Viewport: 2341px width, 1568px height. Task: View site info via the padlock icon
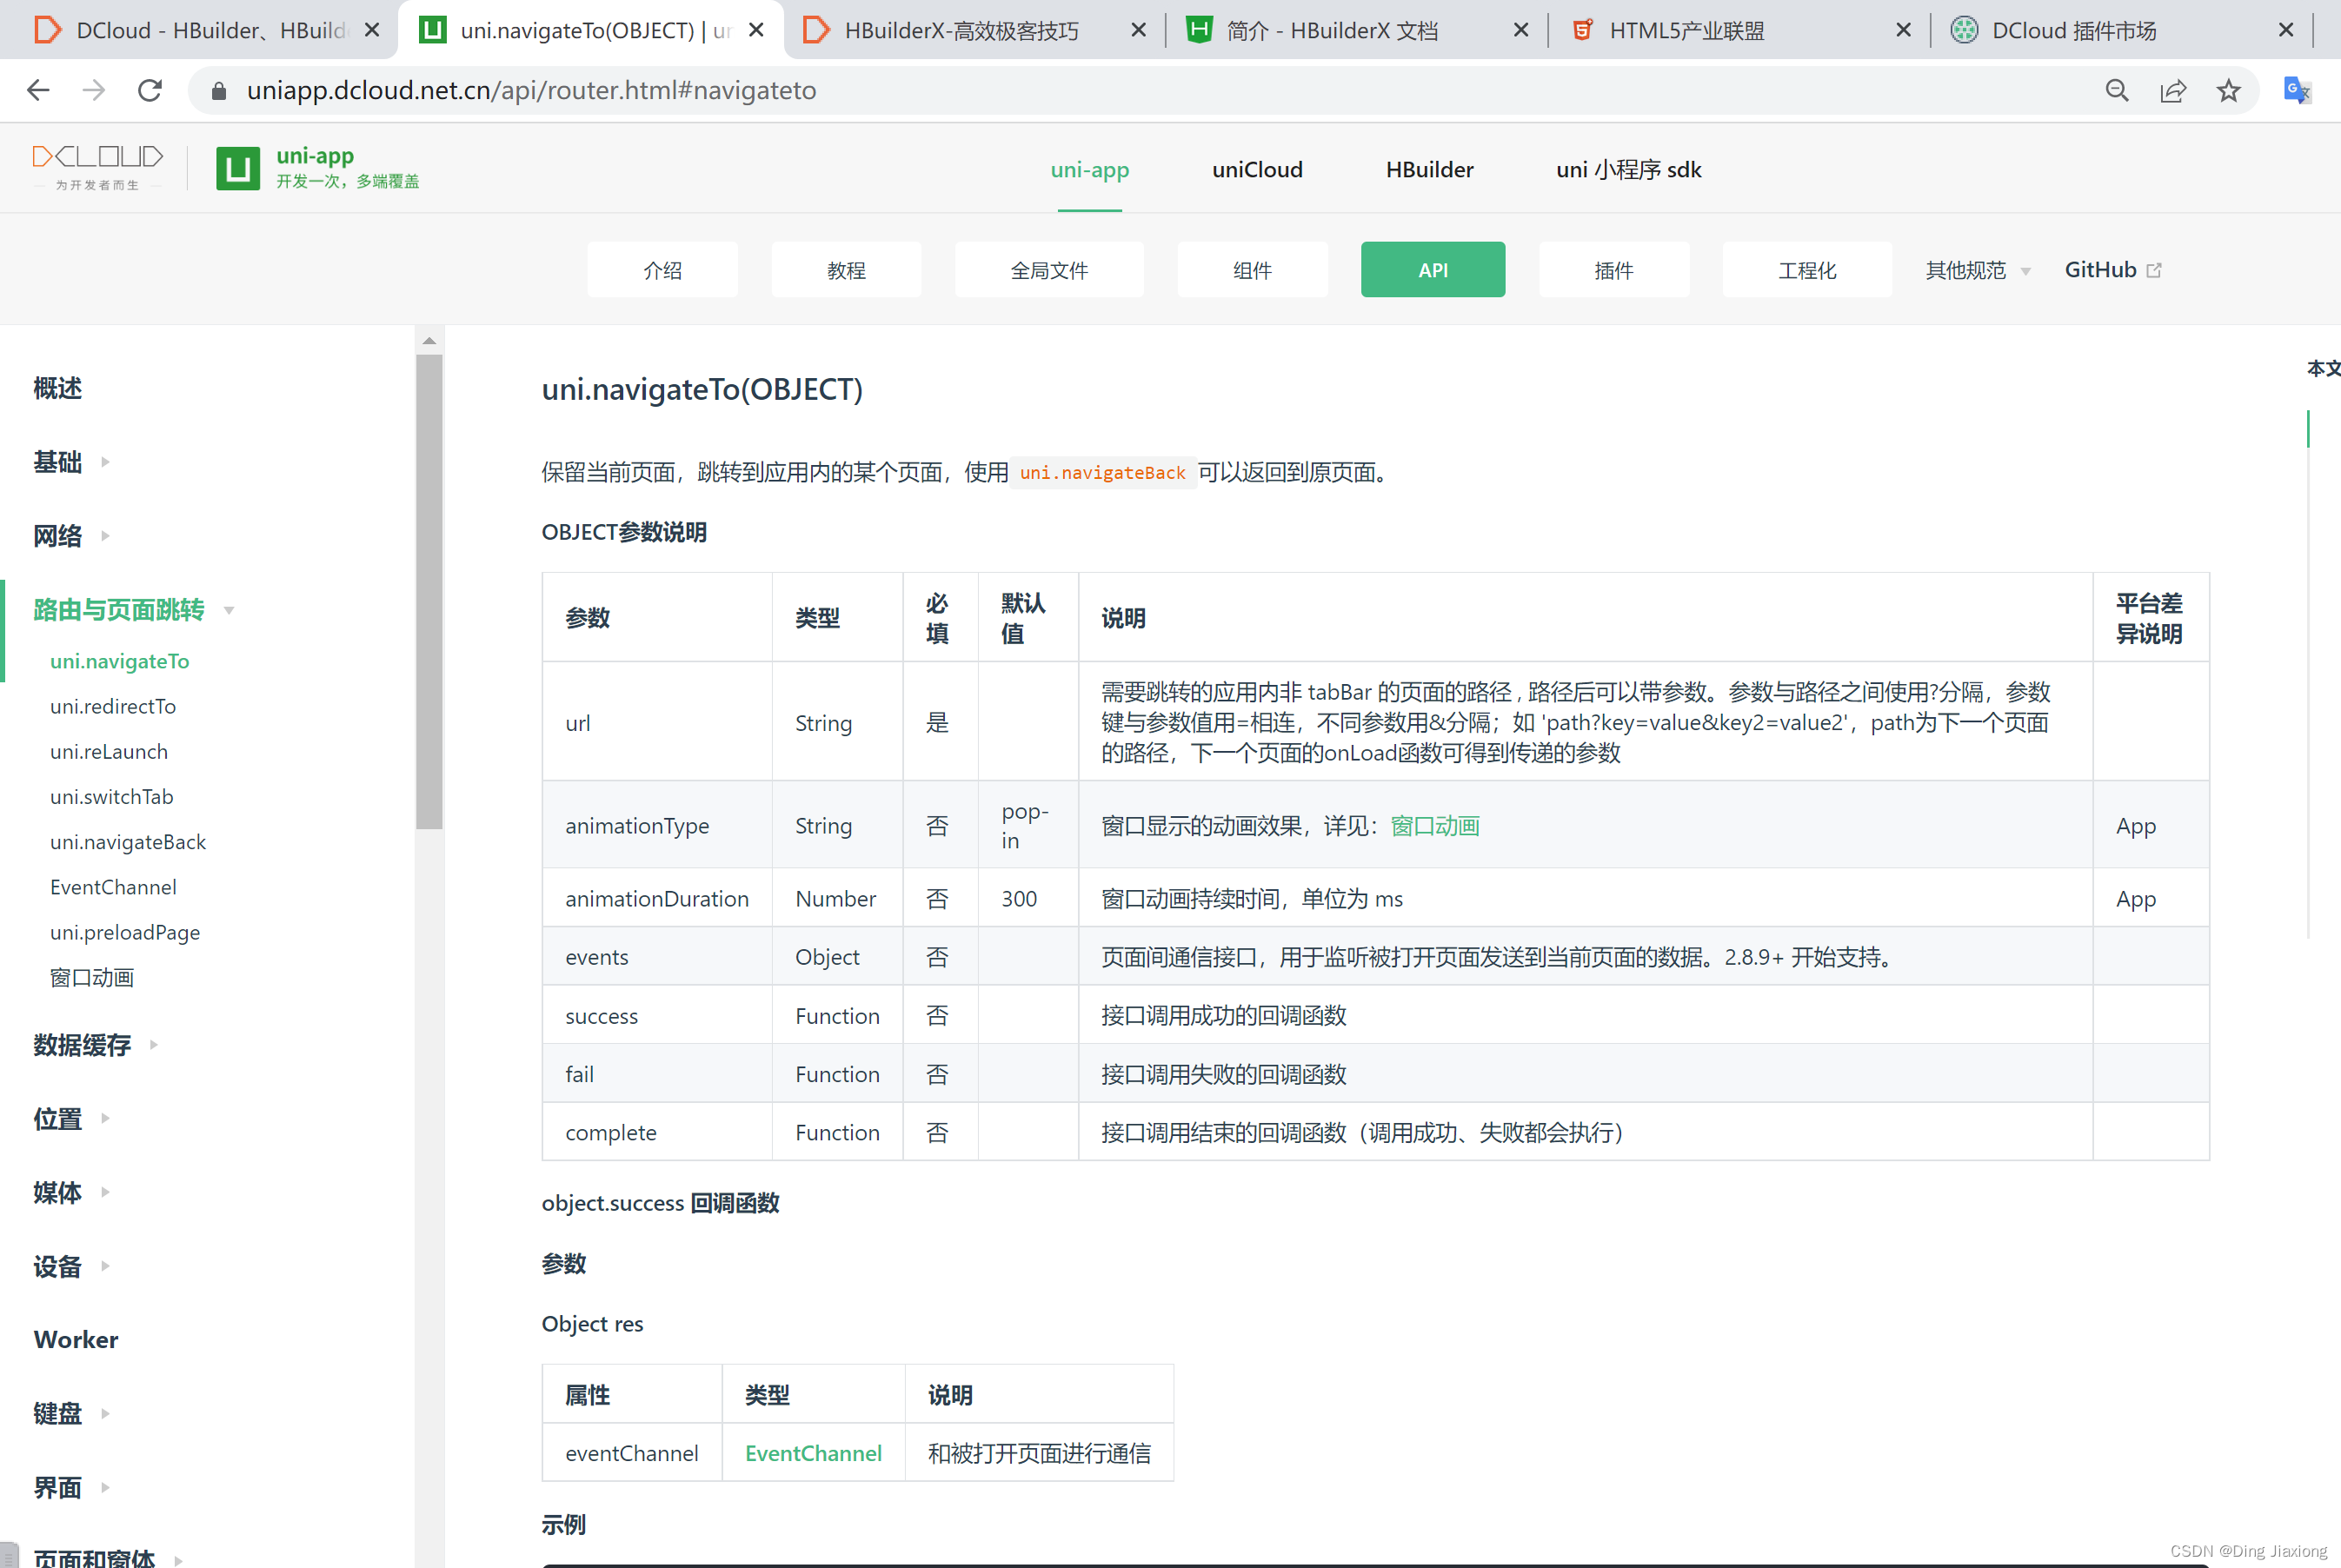tap(219, 91)
